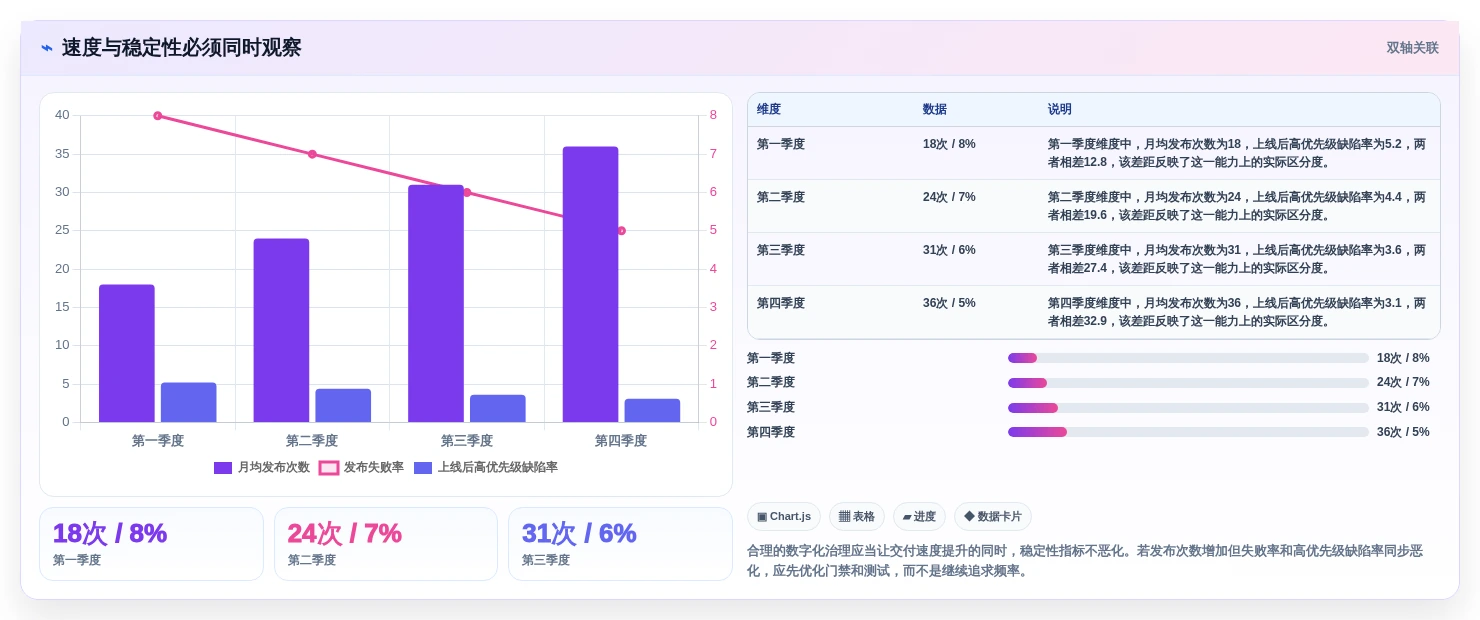Open the 18次 / 8% 第一季度 data card
The height and width of the screenshot is (620, 1480).
click(151, 544)
